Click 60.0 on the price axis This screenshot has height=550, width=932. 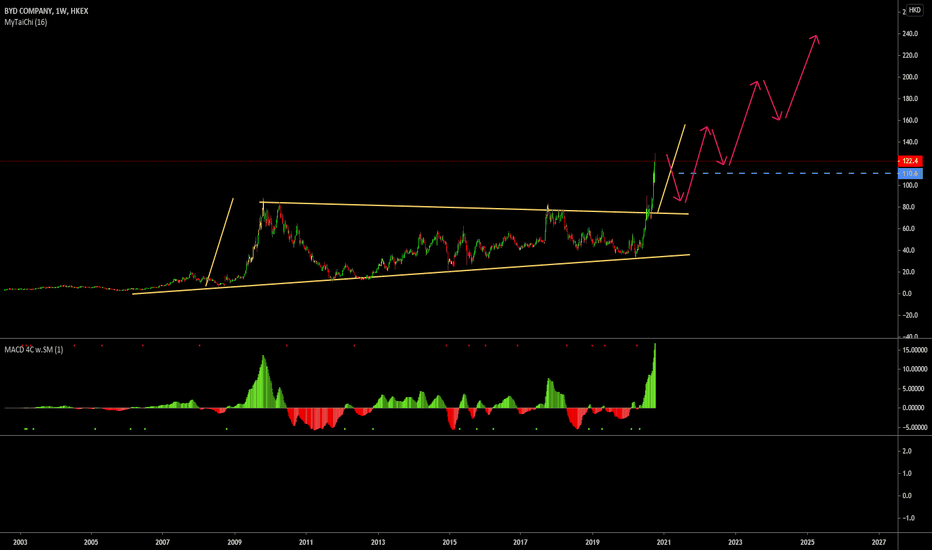[908, 229]
